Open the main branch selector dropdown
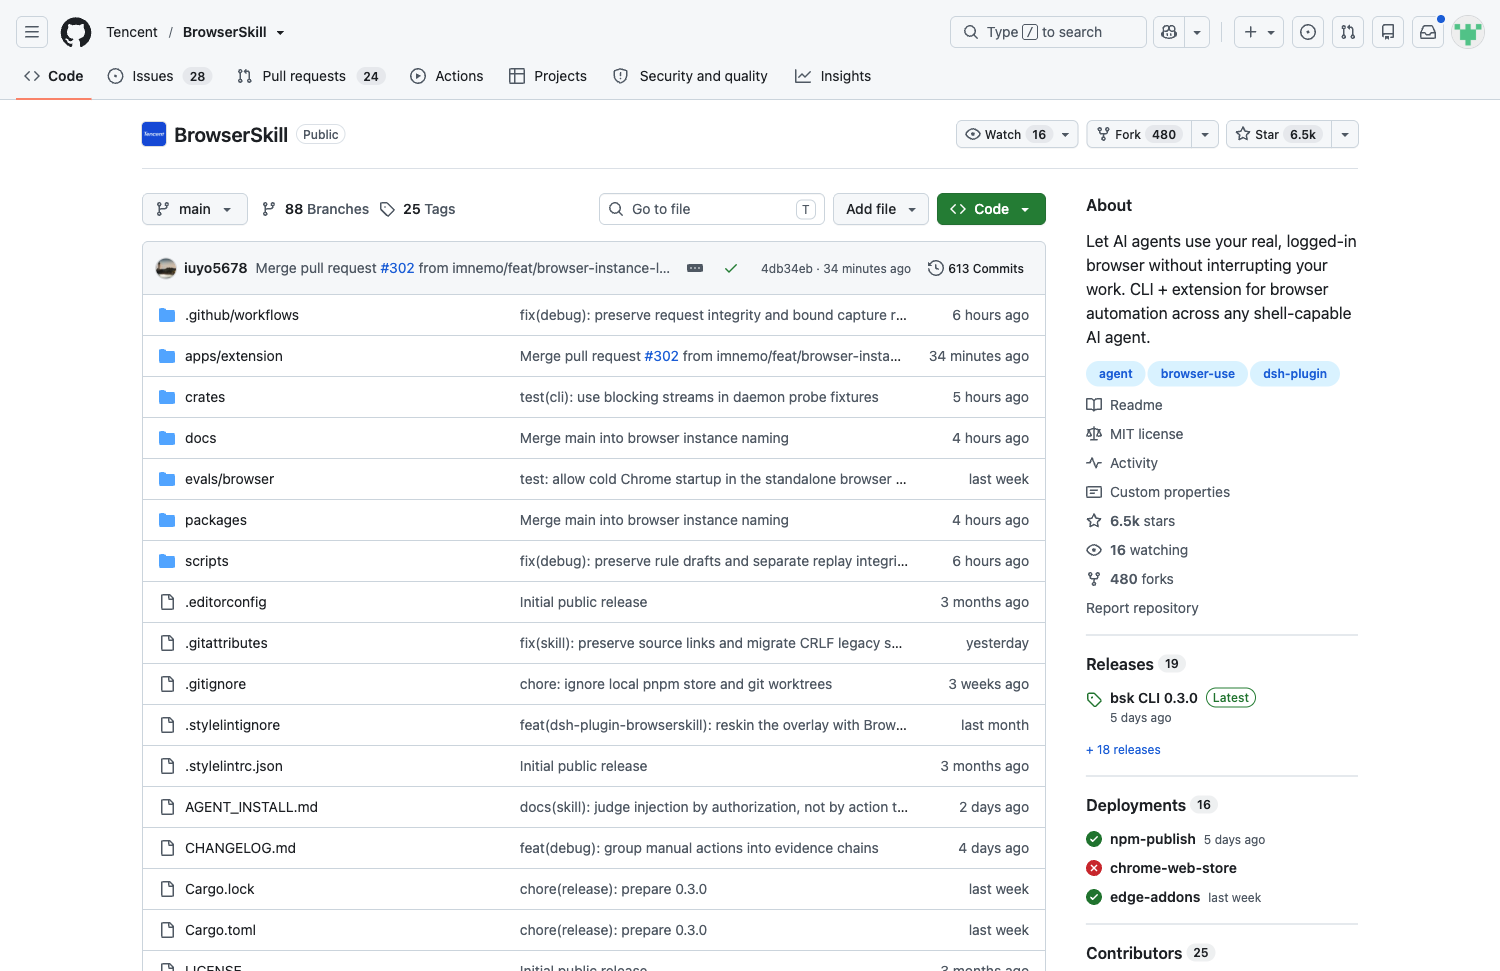The image size is (1500, 971). click(195, 209)
